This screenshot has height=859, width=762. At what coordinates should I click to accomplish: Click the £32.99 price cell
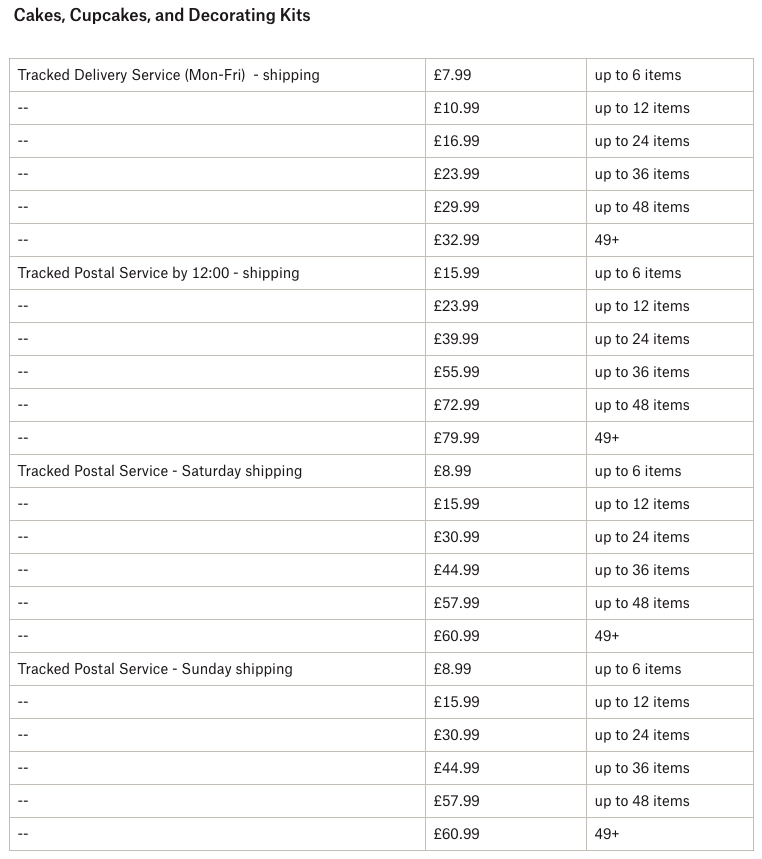pos(456,240)
